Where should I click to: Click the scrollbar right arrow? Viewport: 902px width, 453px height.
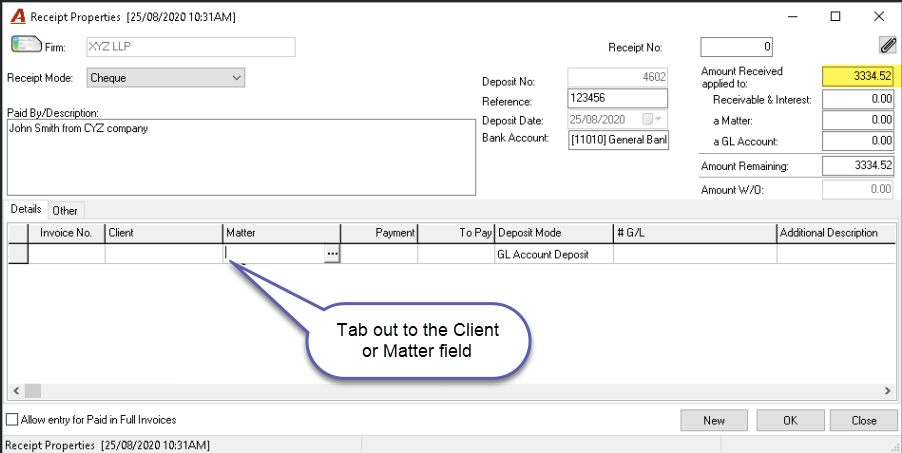click(888, 391)
